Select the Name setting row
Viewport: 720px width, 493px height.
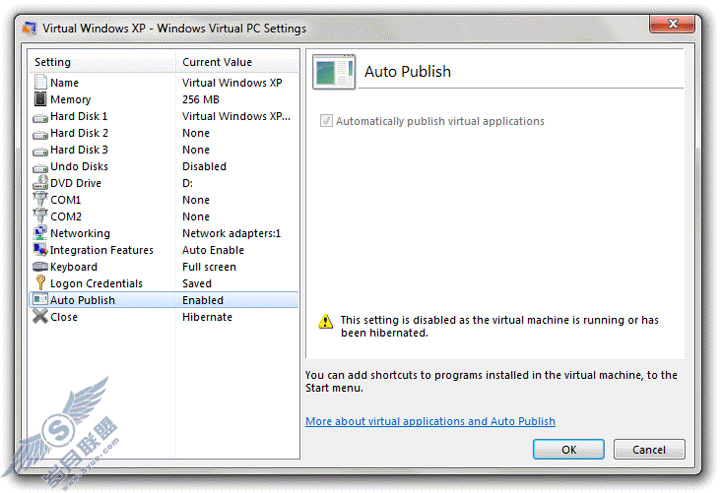tap(163, 83)
